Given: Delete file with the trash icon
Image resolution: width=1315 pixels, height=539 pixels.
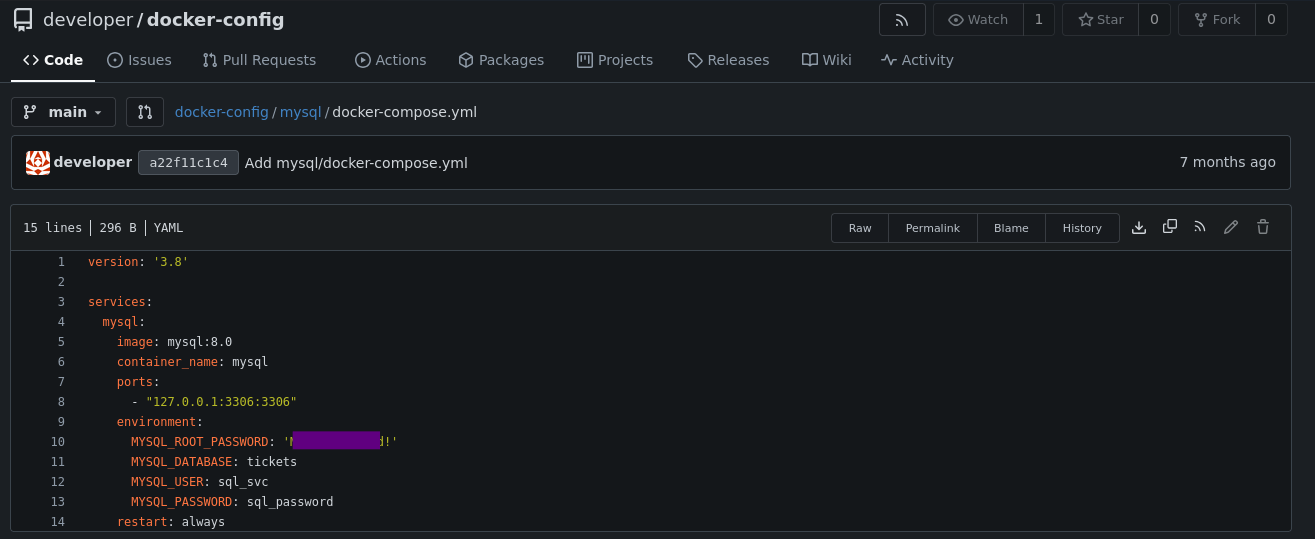Looking at the screenshot, I should point(1263,228).
